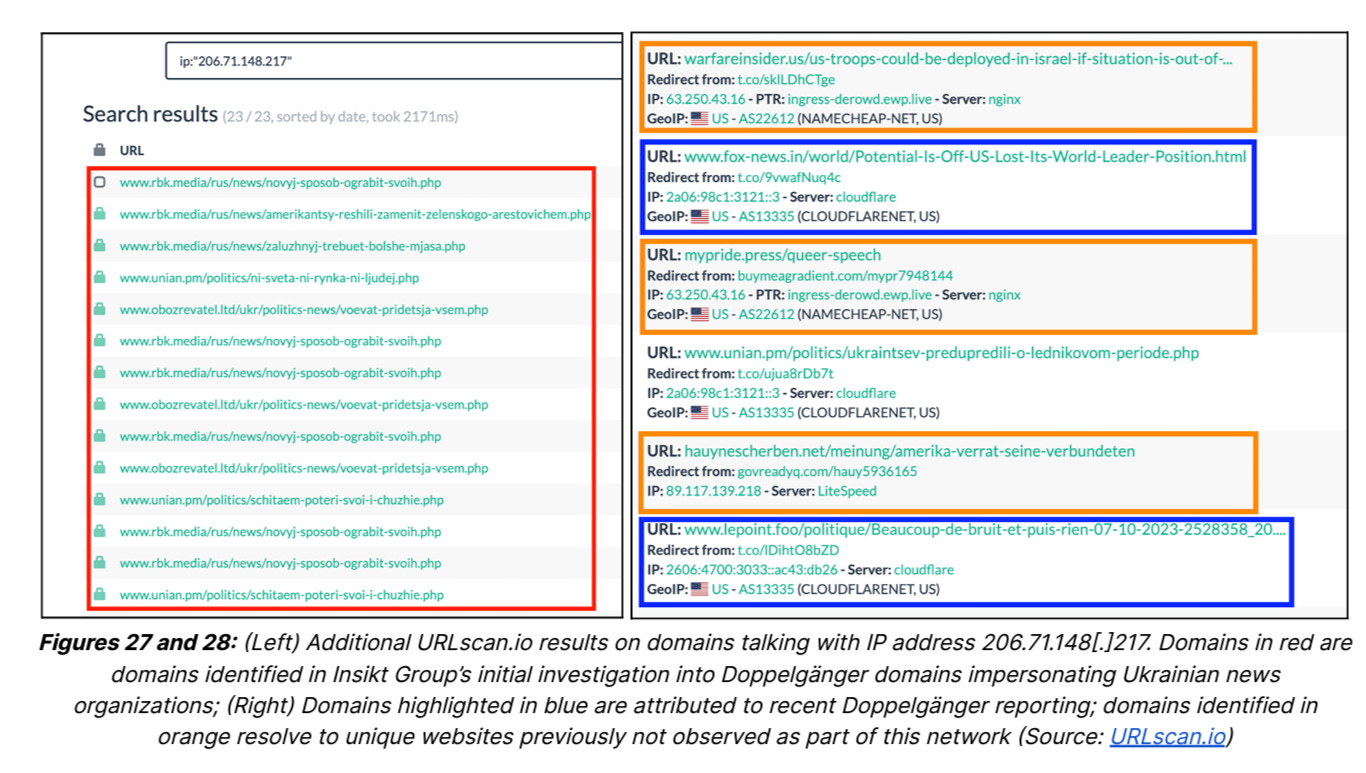The width and height of the screenshot is (1366, 773).
Task: Click IP 2a06:98c1:3121::3 in the fox-news.in result
Action: (x=722, y=197)
